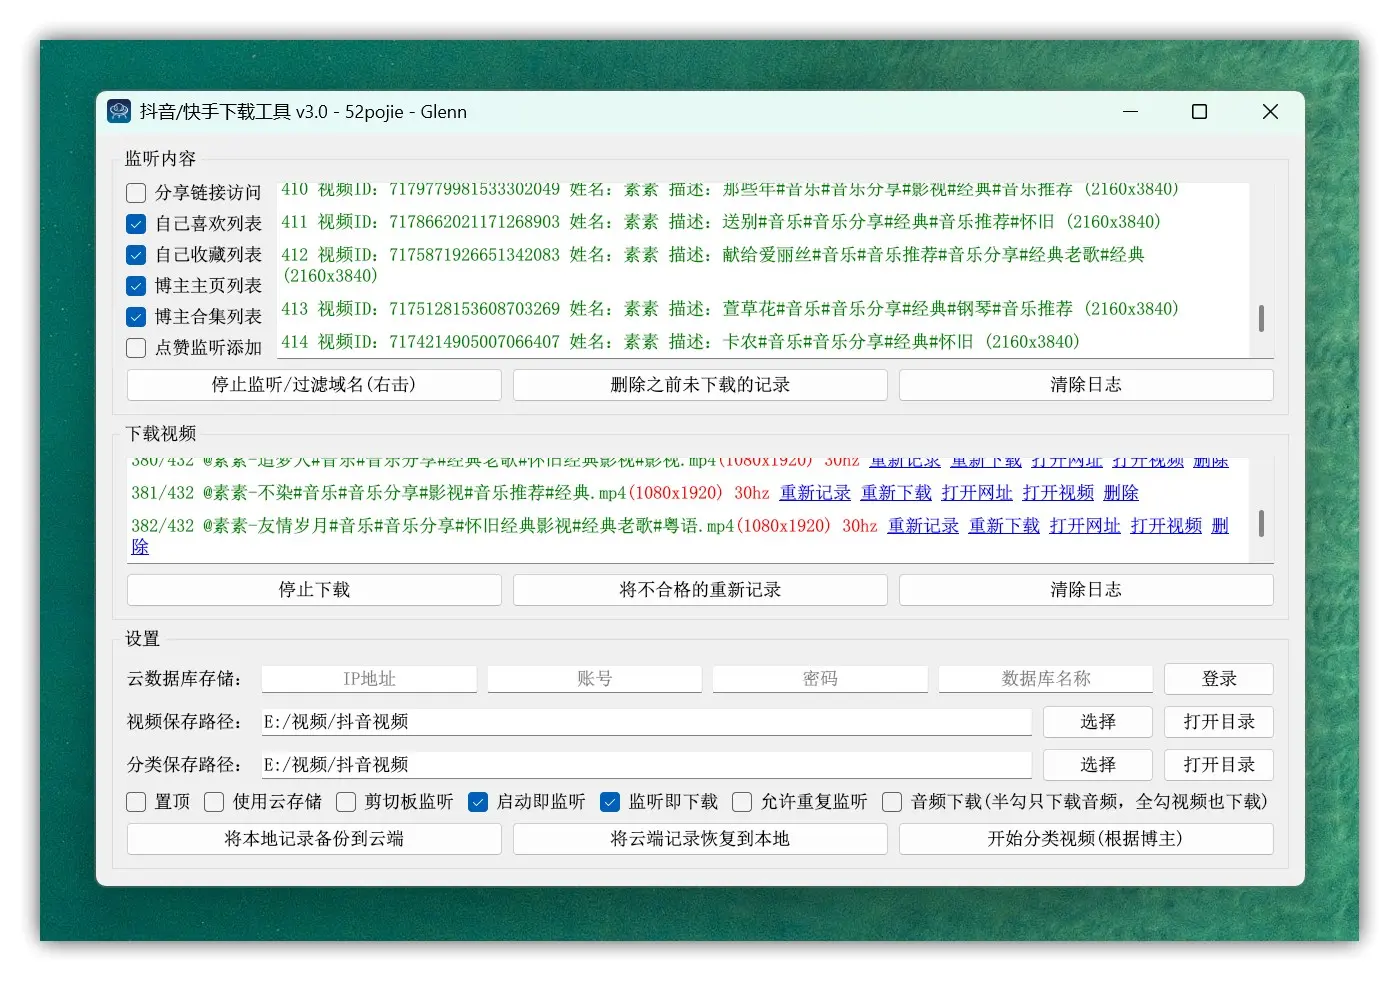
Task: Disable 监听即下载 checkbox
Action: tap(610, 802)
